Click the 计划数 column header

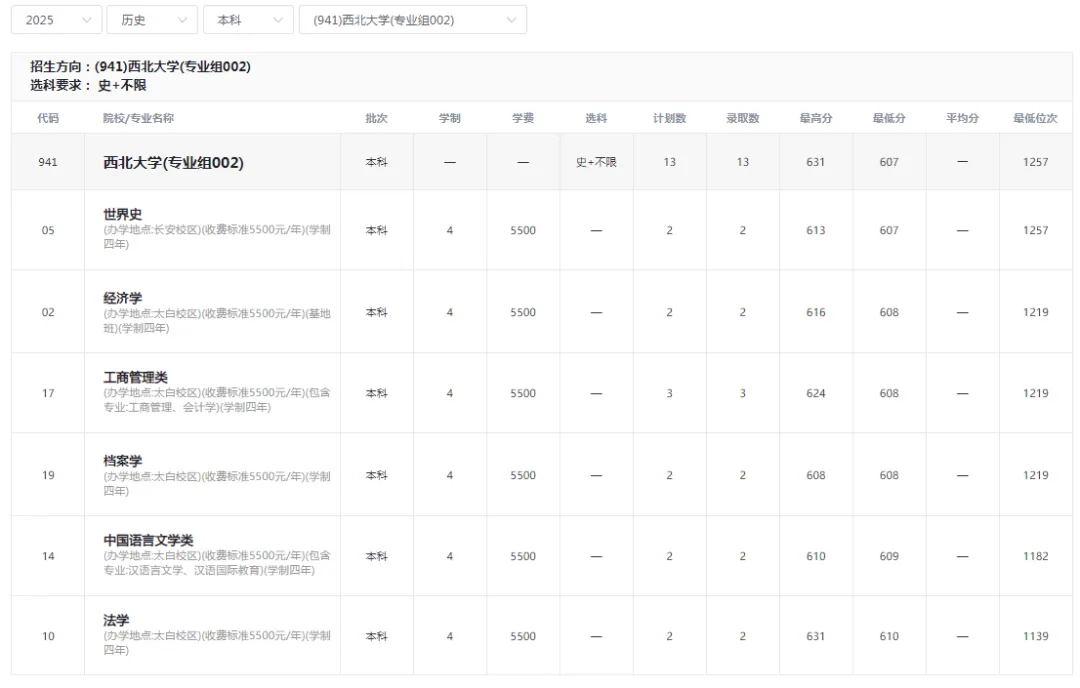669,118
